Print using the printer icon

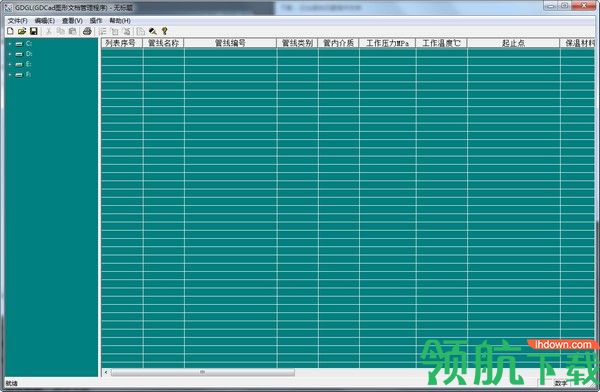coord(87,31)
